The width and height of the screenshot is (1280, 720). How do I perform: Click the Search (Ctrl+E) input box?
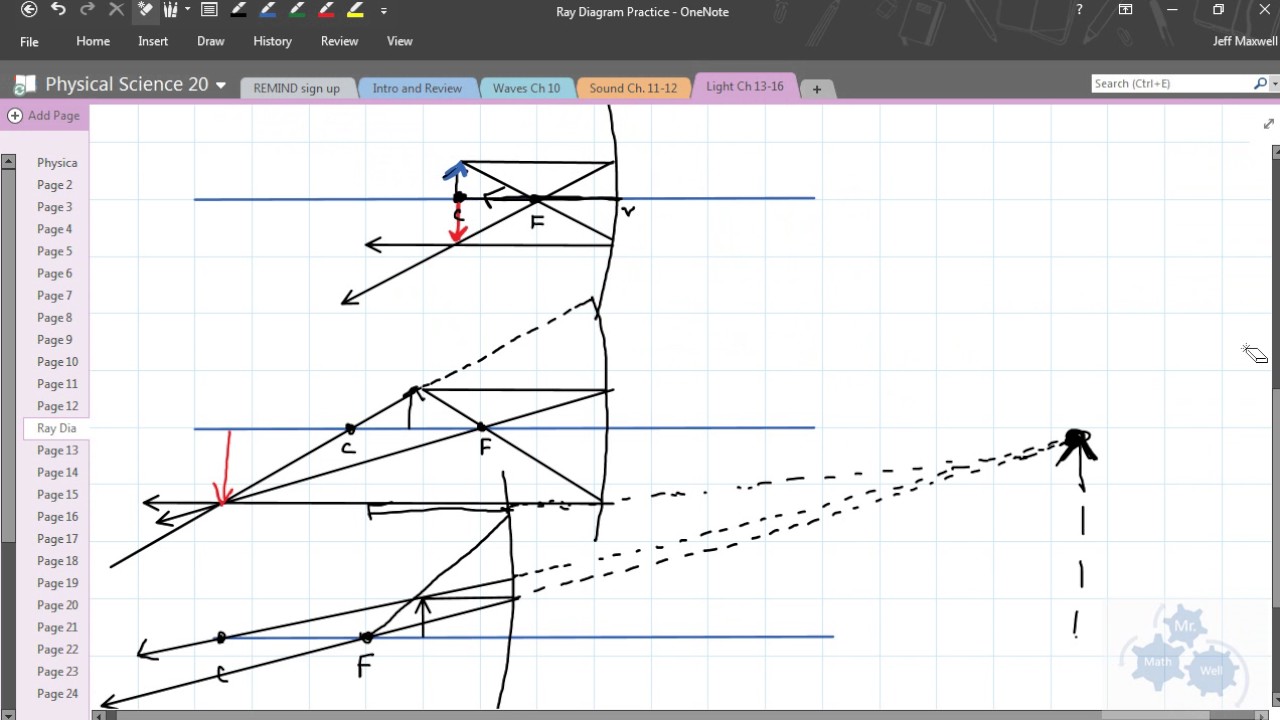(1170, 84)
